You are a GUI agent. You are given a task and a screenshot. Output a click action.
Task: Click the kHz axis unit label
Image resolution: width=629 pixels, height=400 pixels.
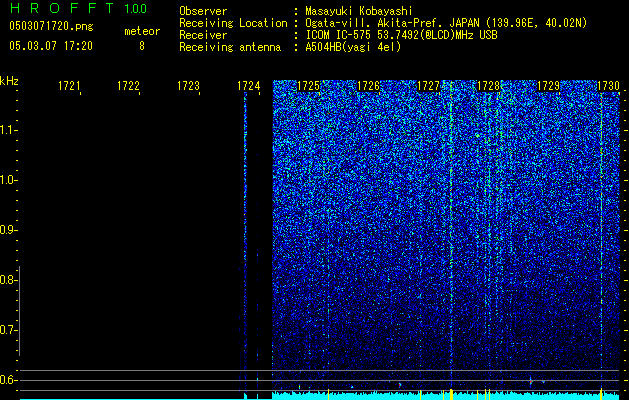pyautogui.click(x=9, y=81)
